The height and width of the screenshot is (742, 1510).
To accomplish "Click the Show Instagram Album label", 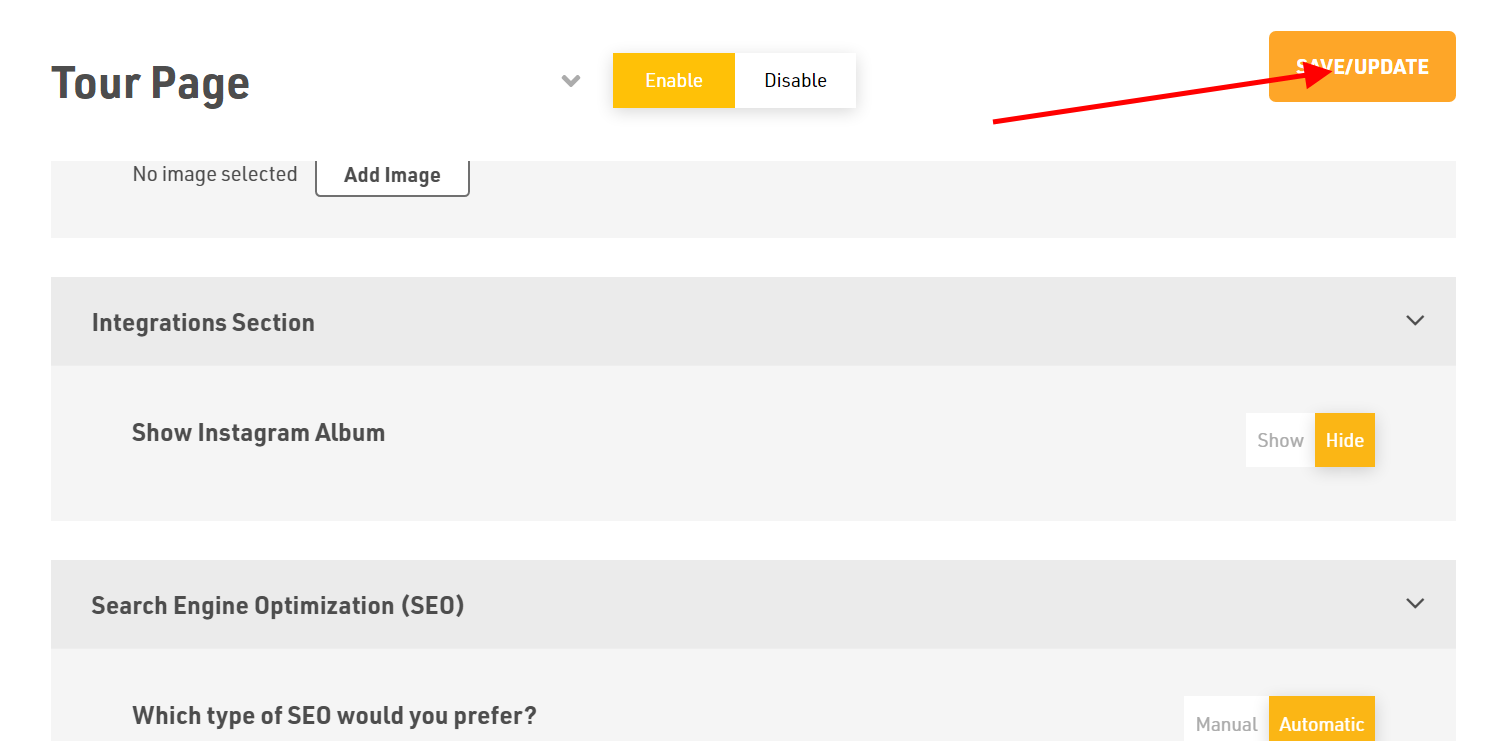I will 258,433.
